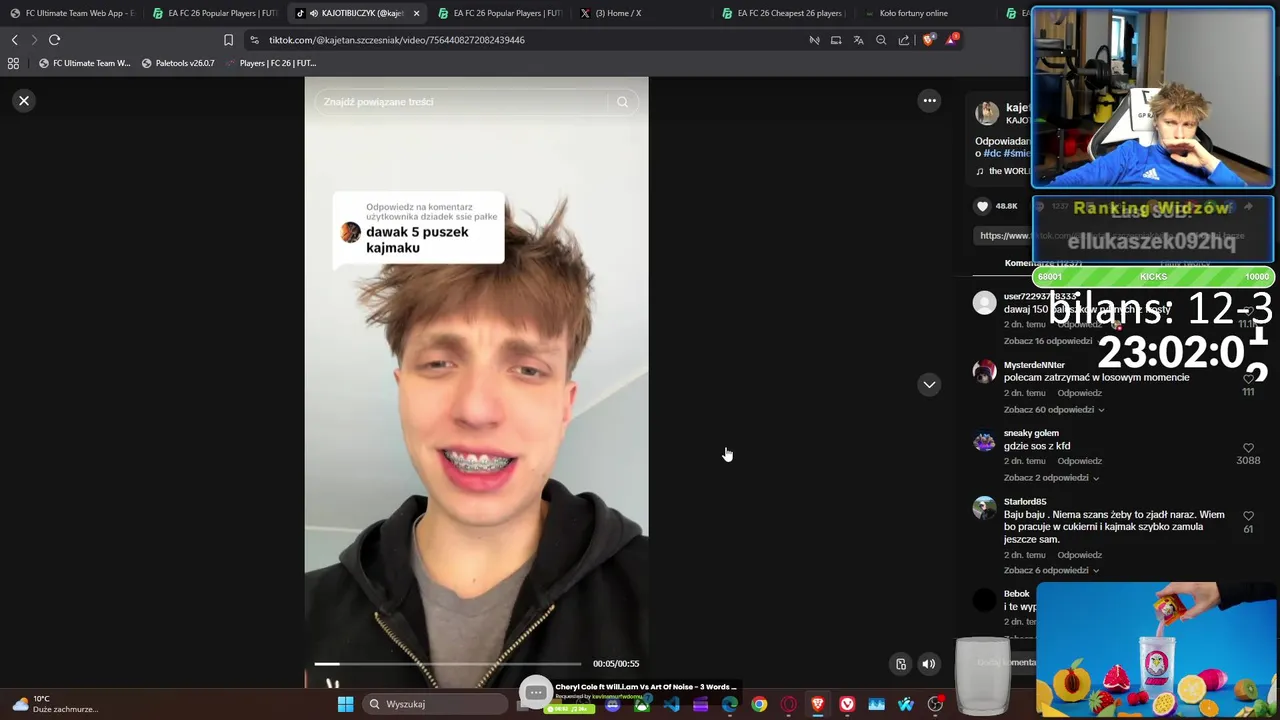Open Opera from taskbar
This screenshot has height=720, width=1280.
789,704
